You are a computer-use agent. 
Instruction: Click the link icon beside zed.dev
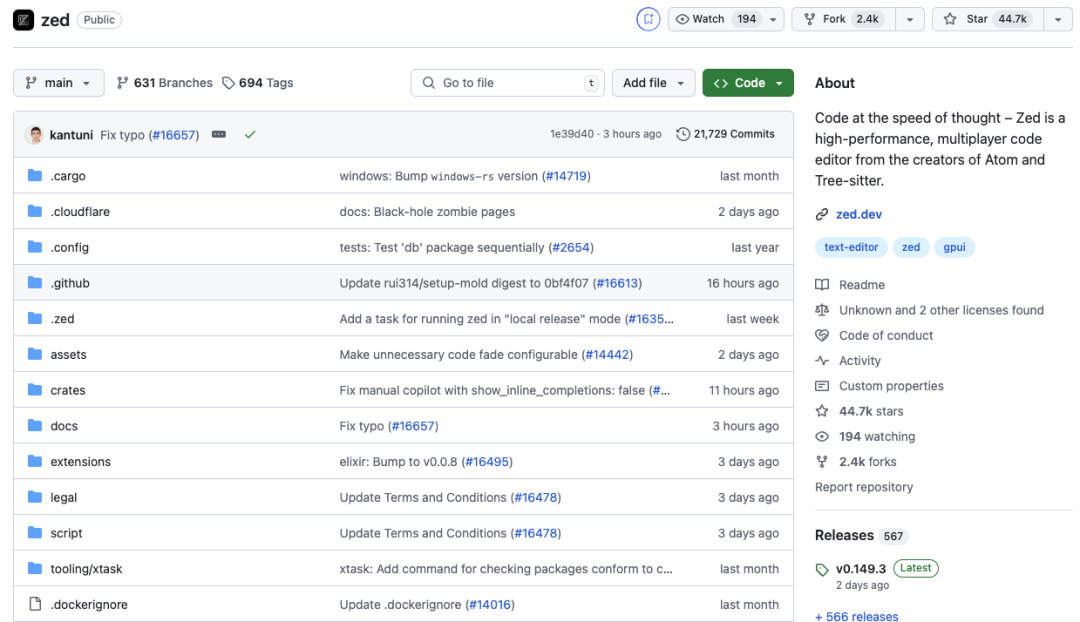click(x=822, y=214)
